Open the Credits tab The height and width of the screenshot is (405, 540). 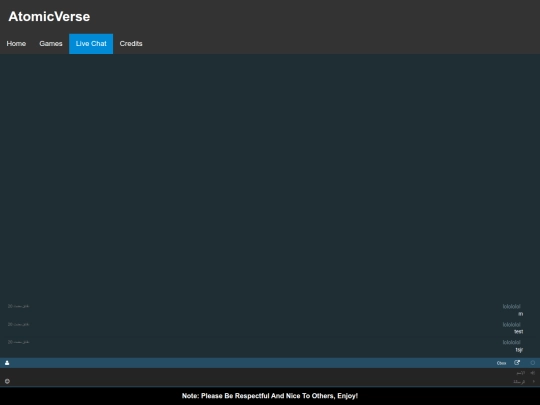point(131,44)
